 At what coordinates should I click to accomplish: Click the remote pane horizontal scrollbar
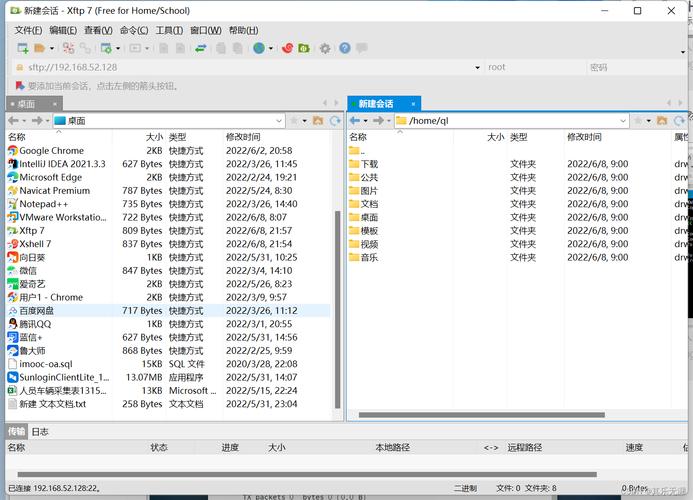coord(482,415)
